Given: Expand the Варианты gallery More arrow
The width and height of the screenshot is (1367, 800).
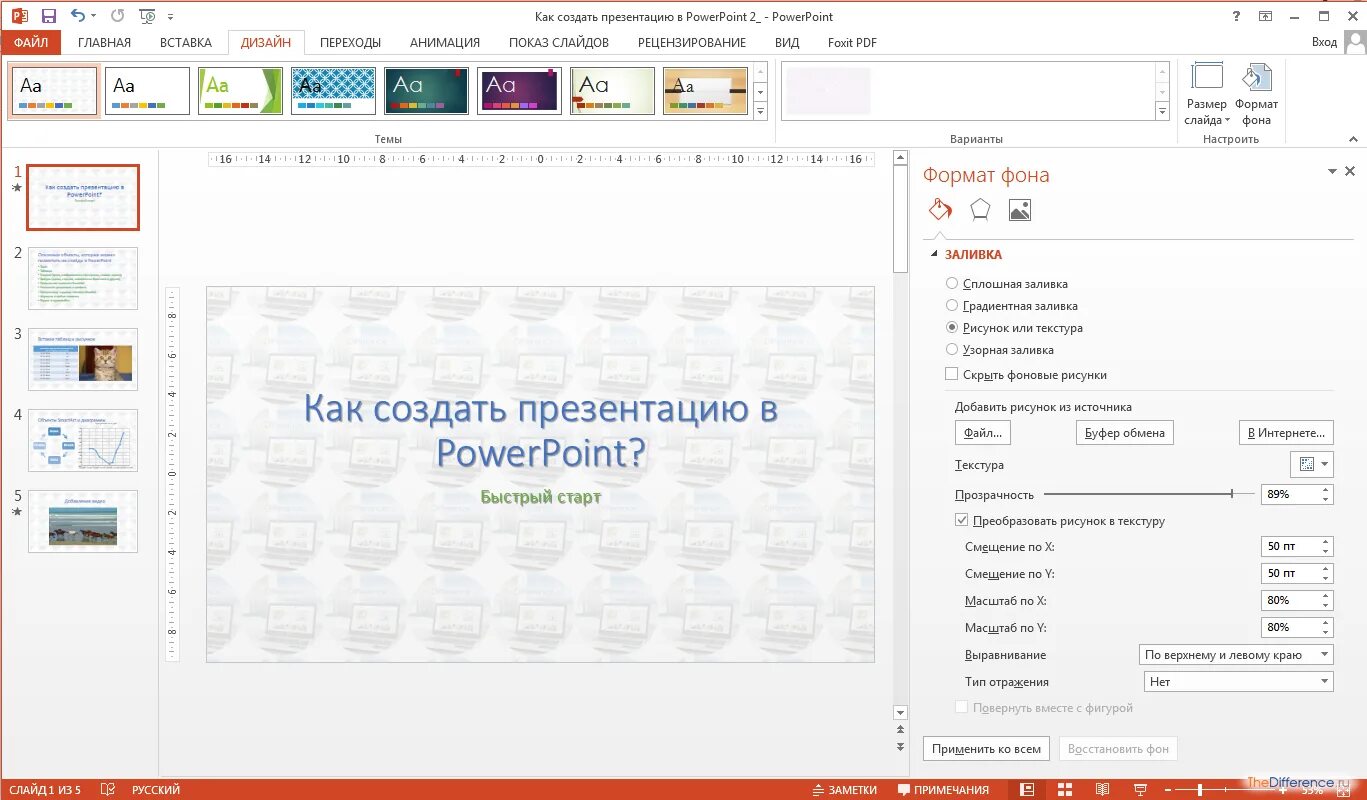Looking at the screenshot, I should tap(1162, 112).
